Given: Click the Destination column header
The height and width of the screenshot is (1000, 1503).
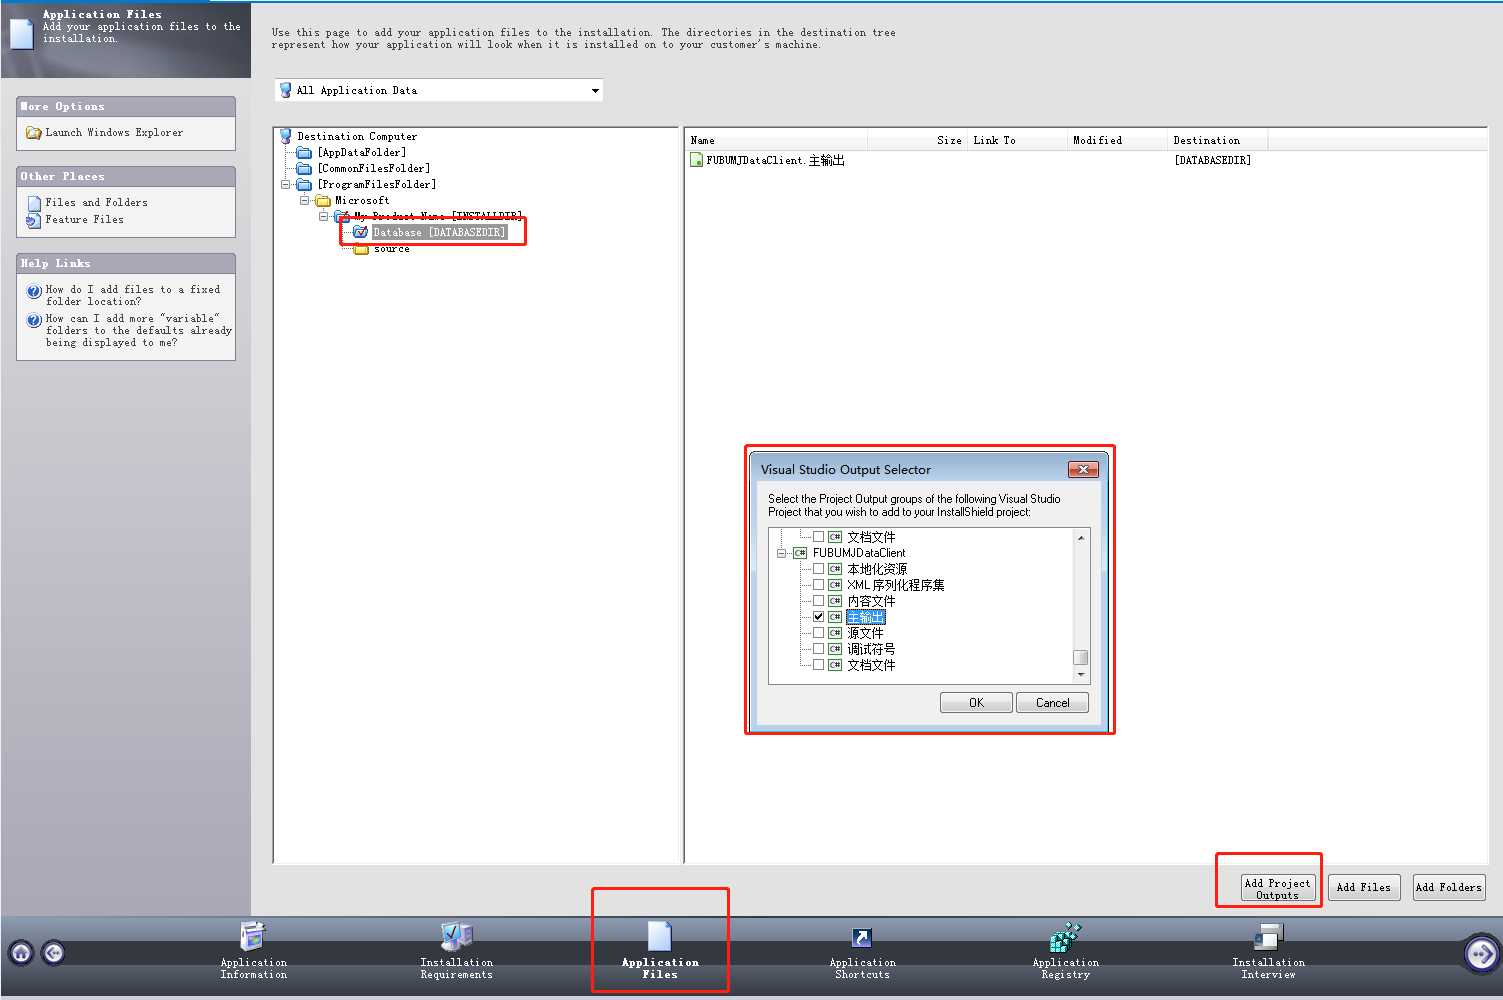Looking at the screenshot, I should (1217, 140).
